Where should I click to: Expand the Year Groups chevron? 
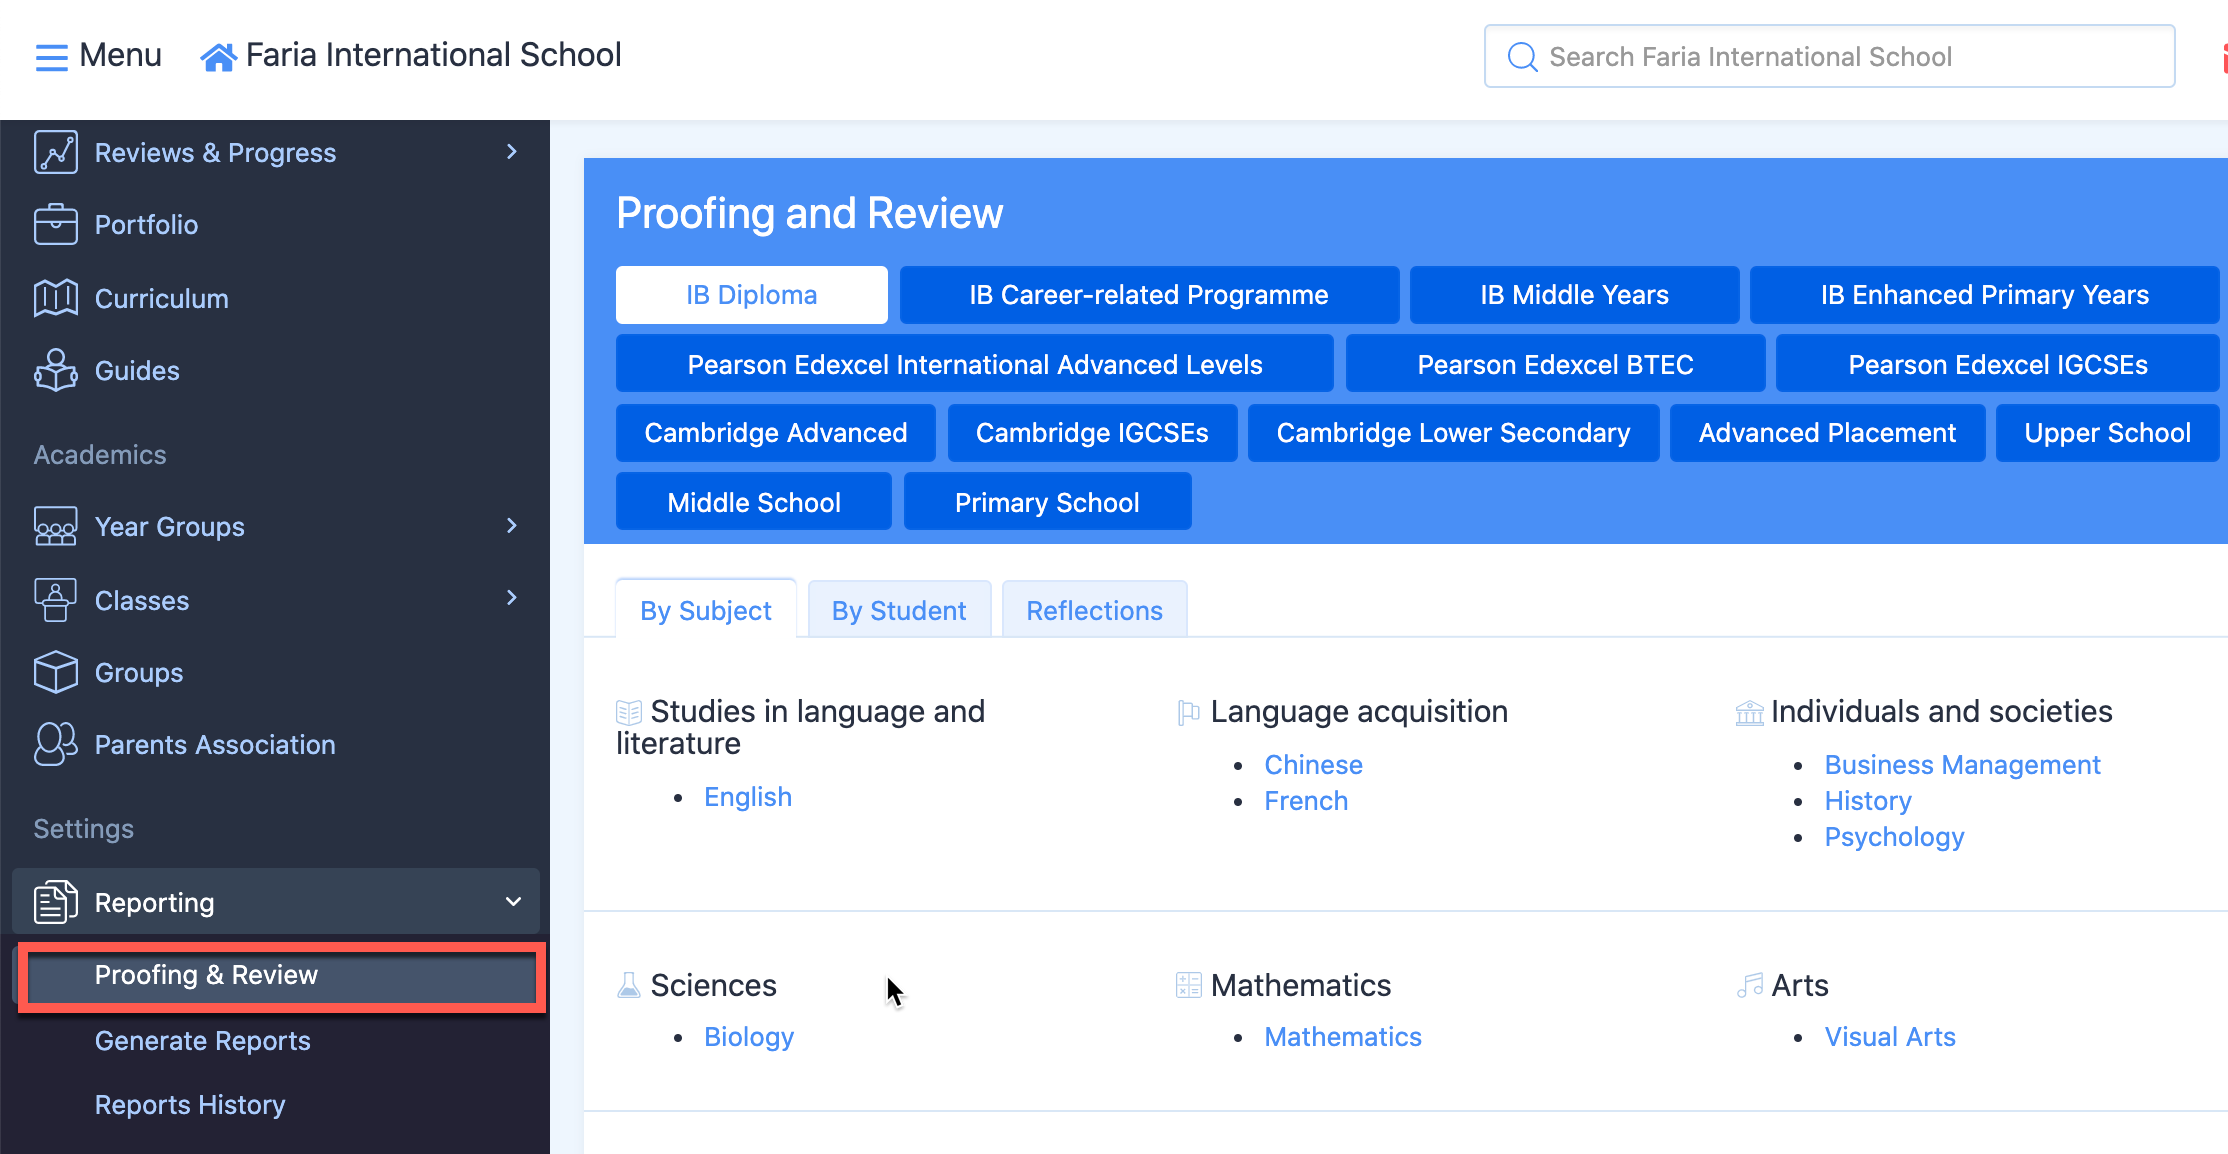(x=512, y=526)
